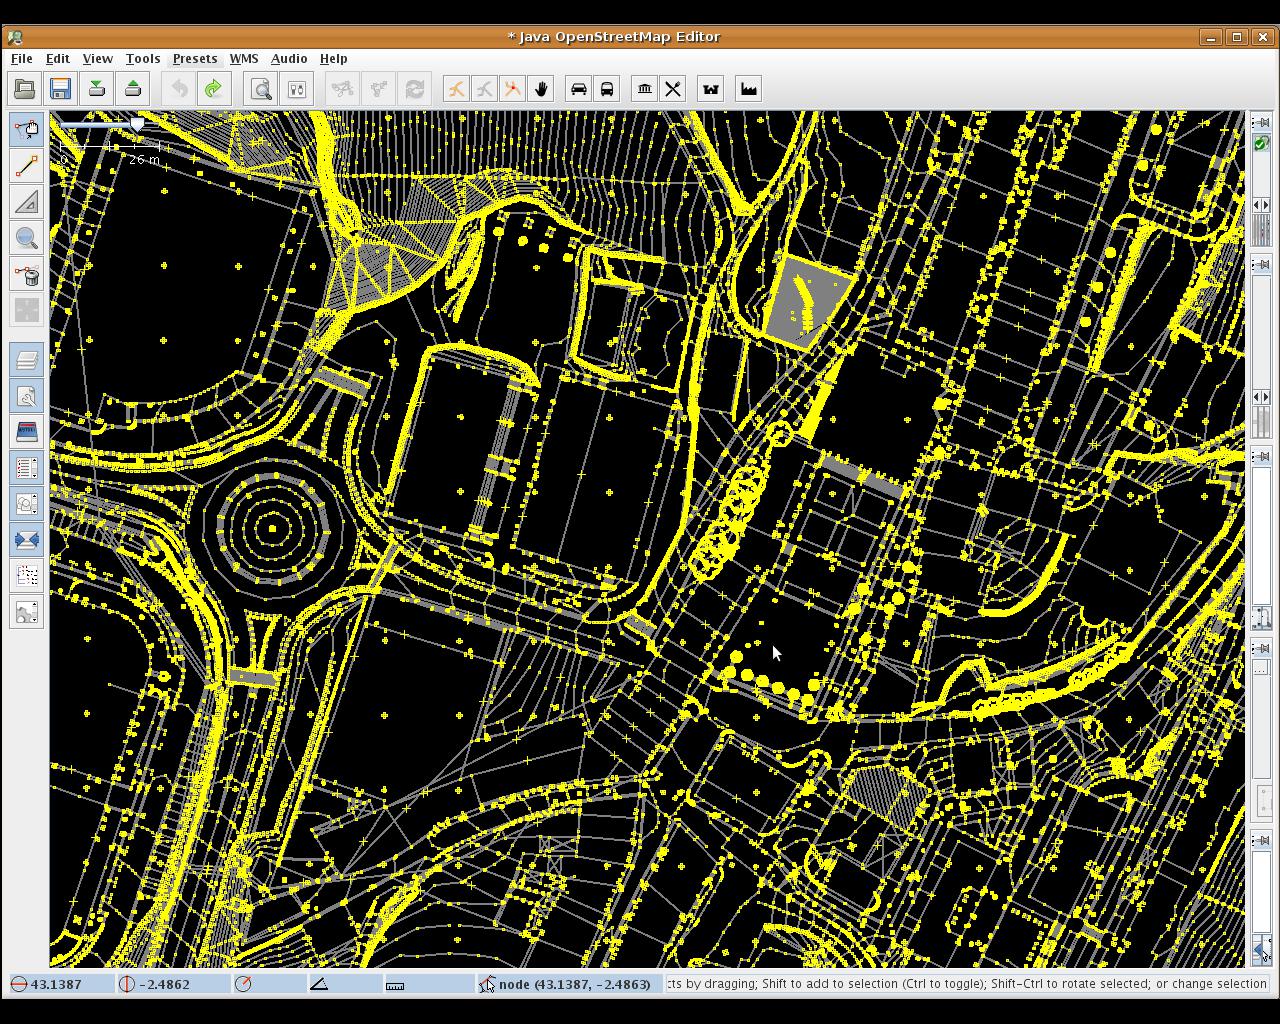
Task: Click the node (43.1387, -2.4863) status label
Action: point(575,984)
